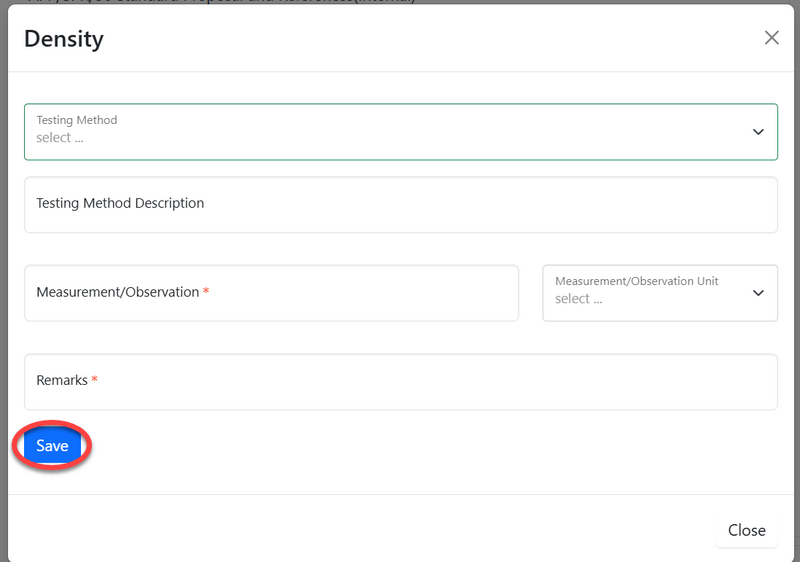800x562 pixels.
Task: Click the 'select ...' placeholder under Measurement/Observation Unit
Action: pos(579,299)
